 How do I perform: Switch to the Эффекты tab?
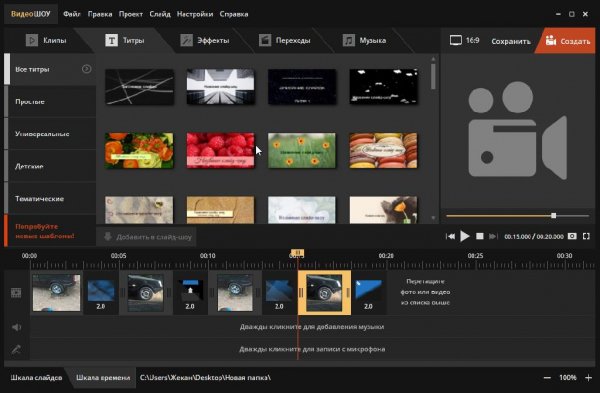205,40
